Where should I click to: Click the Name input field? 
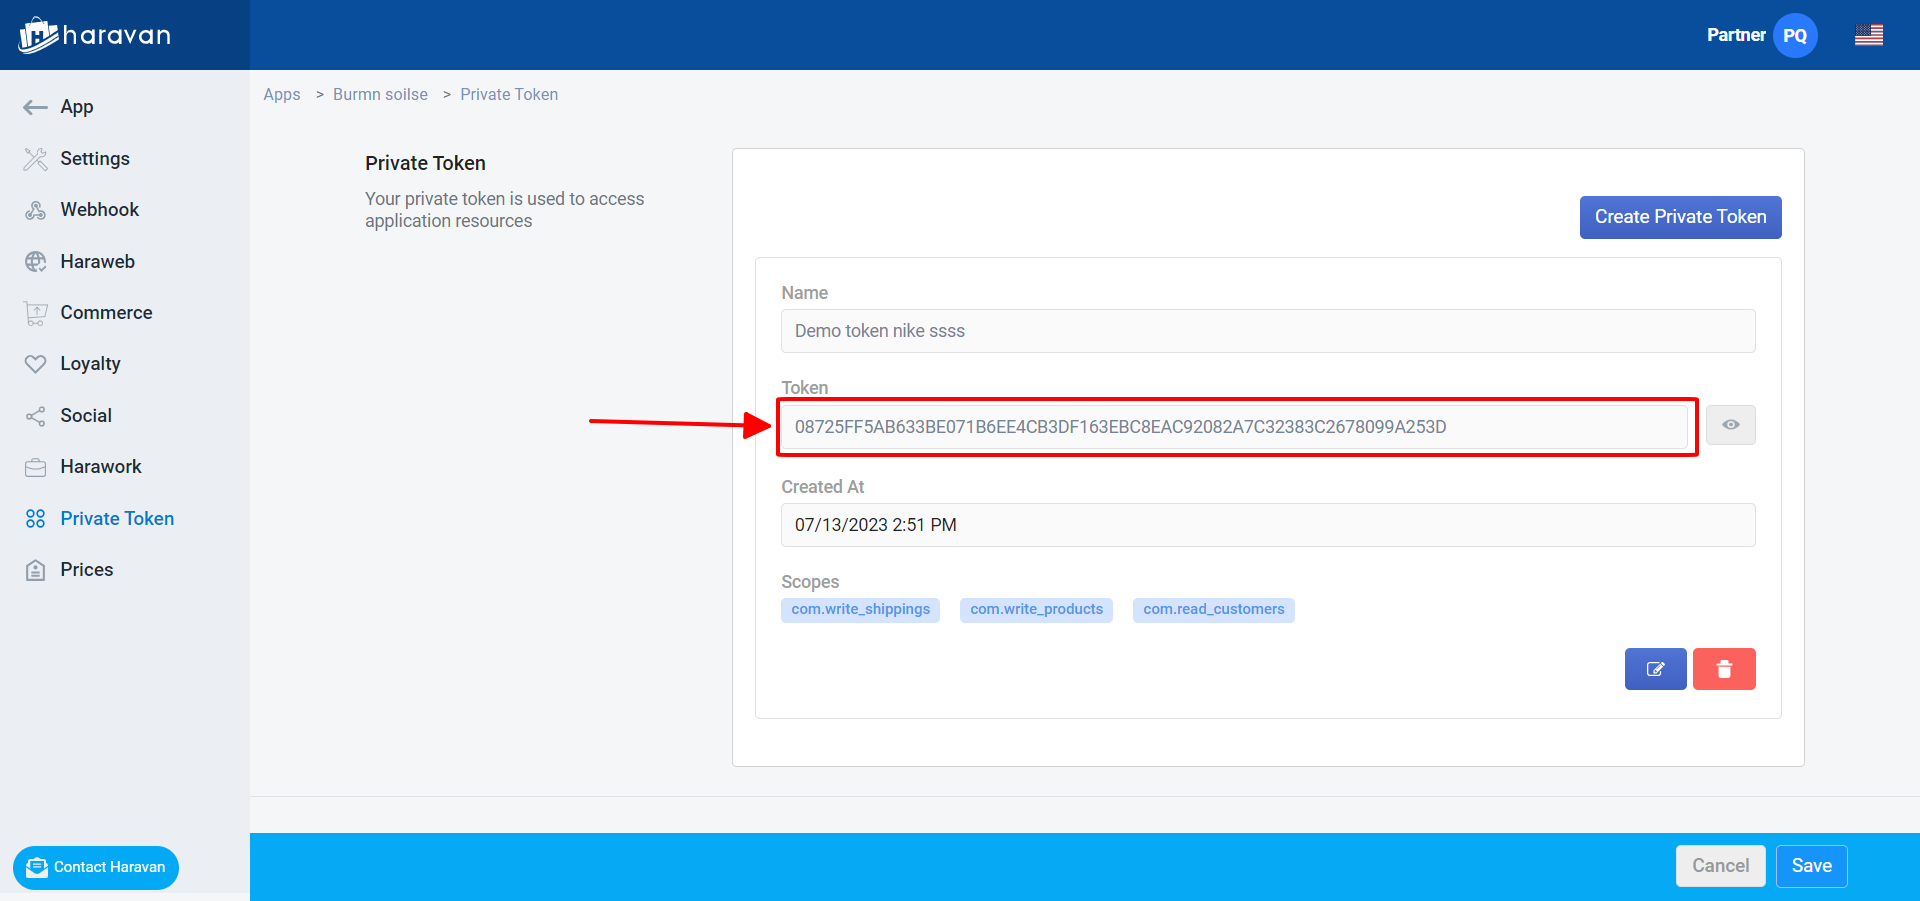[x=1267, y=331]
